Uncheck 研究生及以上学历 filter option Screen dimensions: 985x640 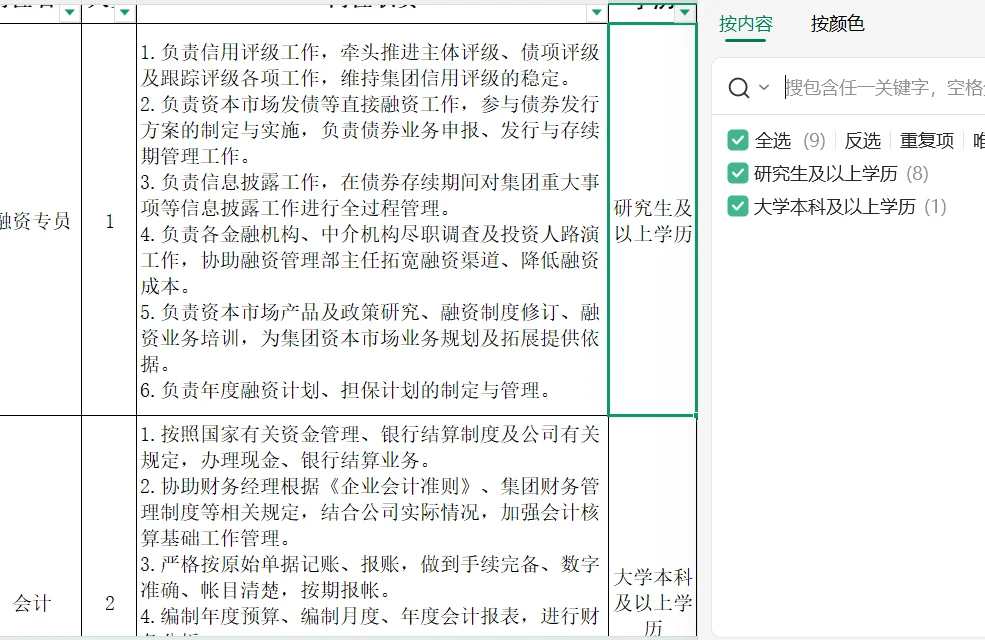737,173
